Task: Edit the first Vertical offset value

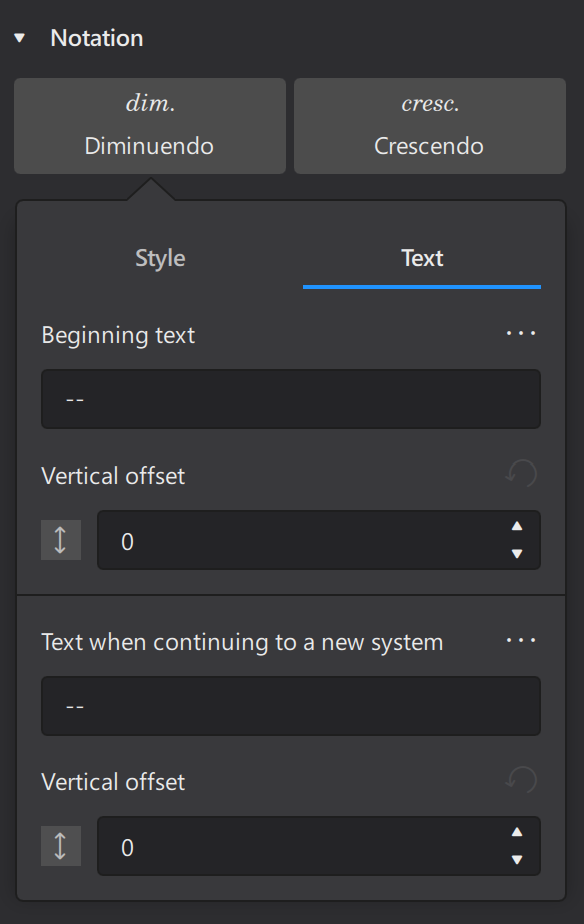Action: (300, 540)
